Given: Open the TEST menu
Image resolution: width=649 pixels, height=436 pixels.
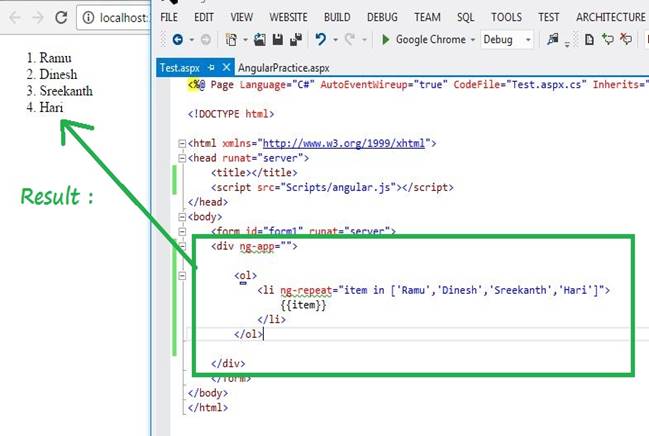Looking at the screenshot, I should 548,17.
